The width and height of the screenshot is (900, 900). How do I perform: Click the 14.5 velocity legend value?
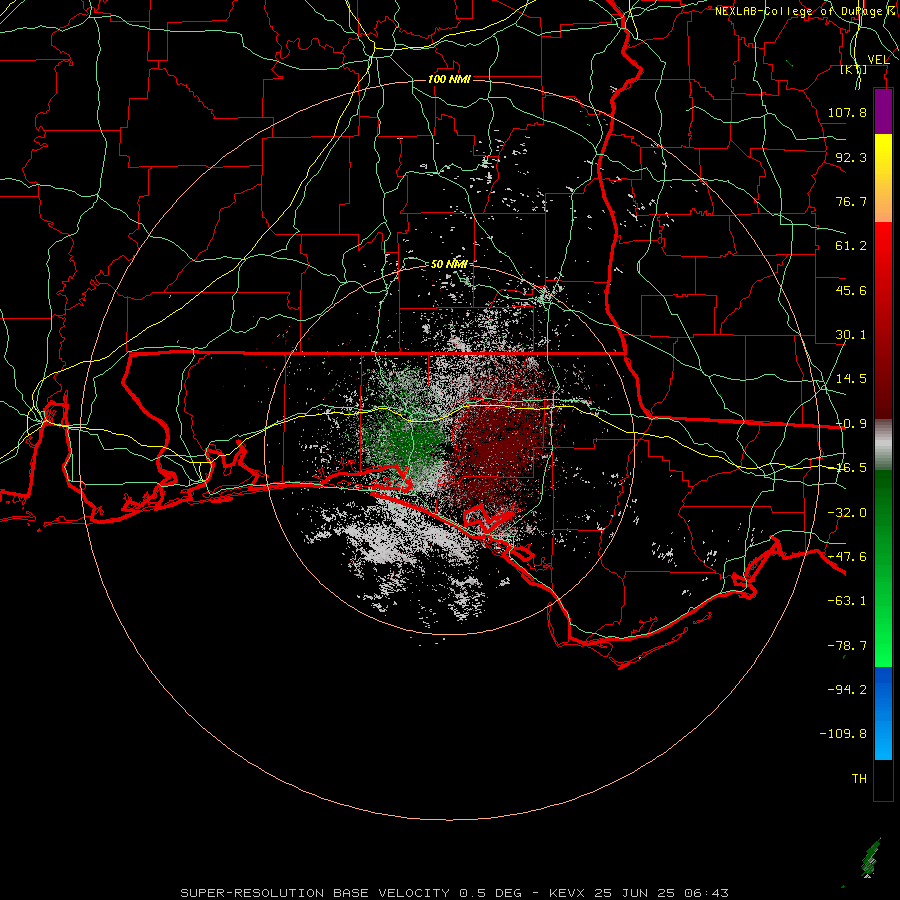coord(851,379)
